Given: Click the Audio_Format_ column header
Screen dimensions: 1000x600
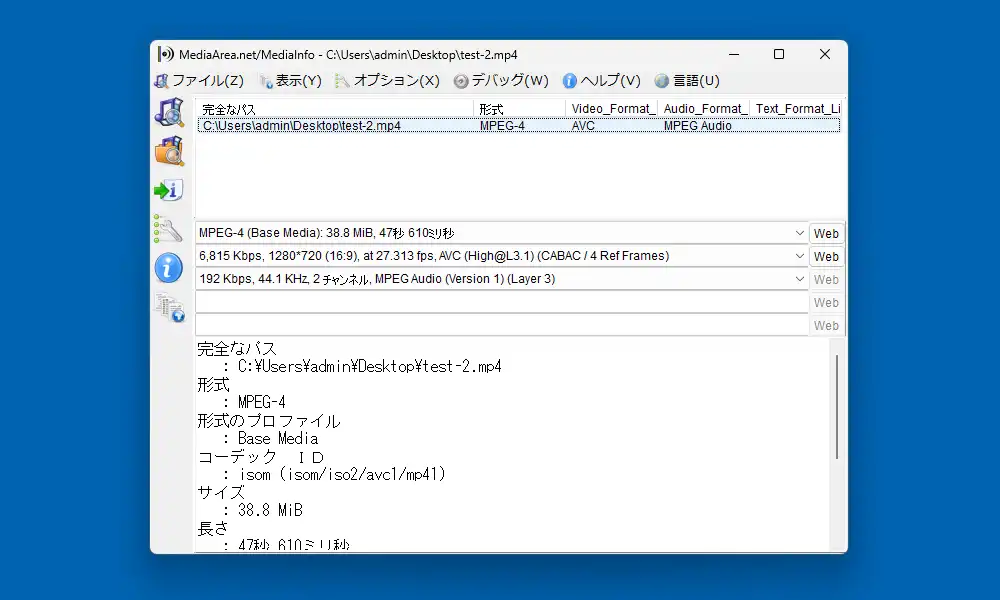Looking at the screenshot, I should pyautogui.click(x=703, y=109).
